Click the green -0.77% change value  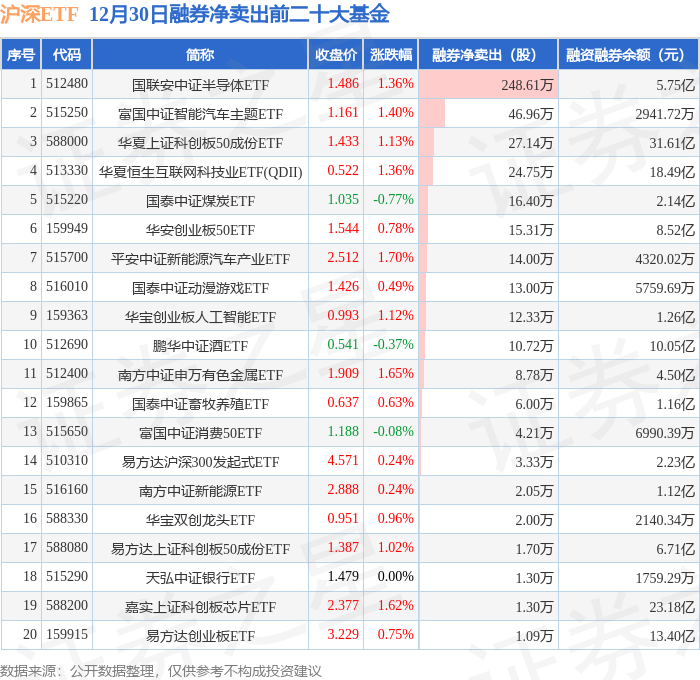(x=393, y=199)
